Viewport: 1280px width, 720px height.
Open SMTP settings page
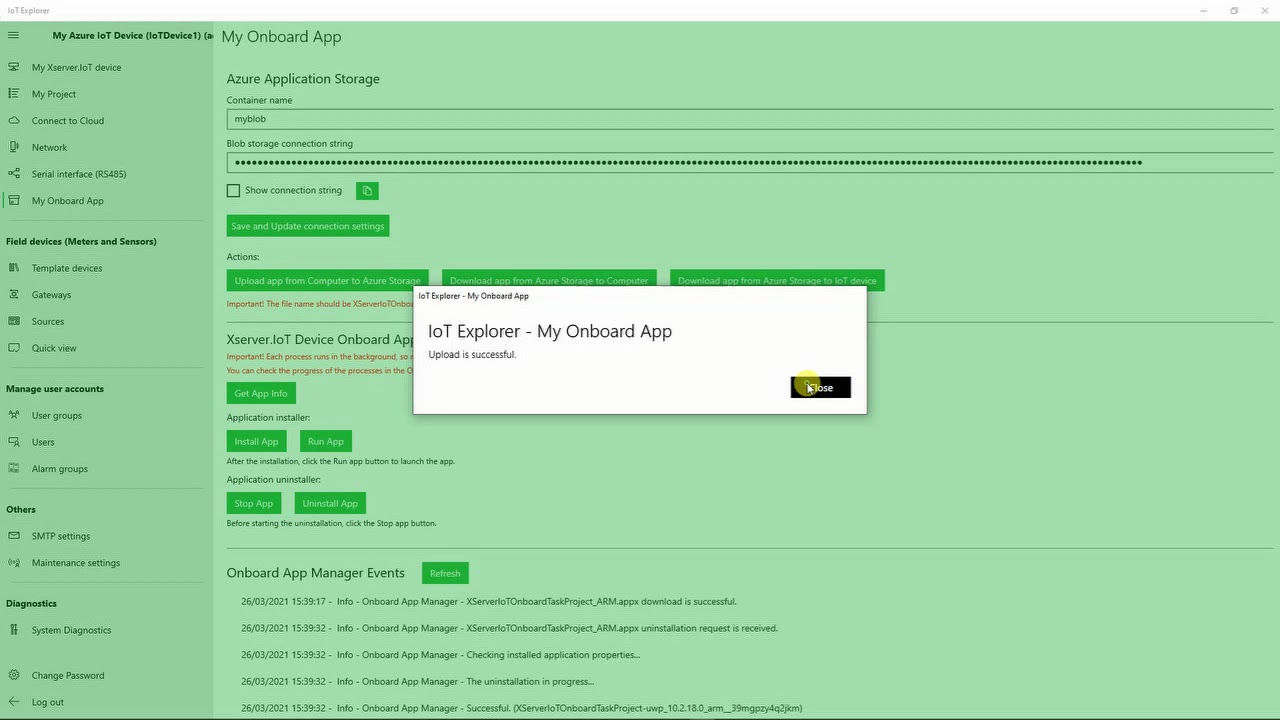[x=61, y=536]
